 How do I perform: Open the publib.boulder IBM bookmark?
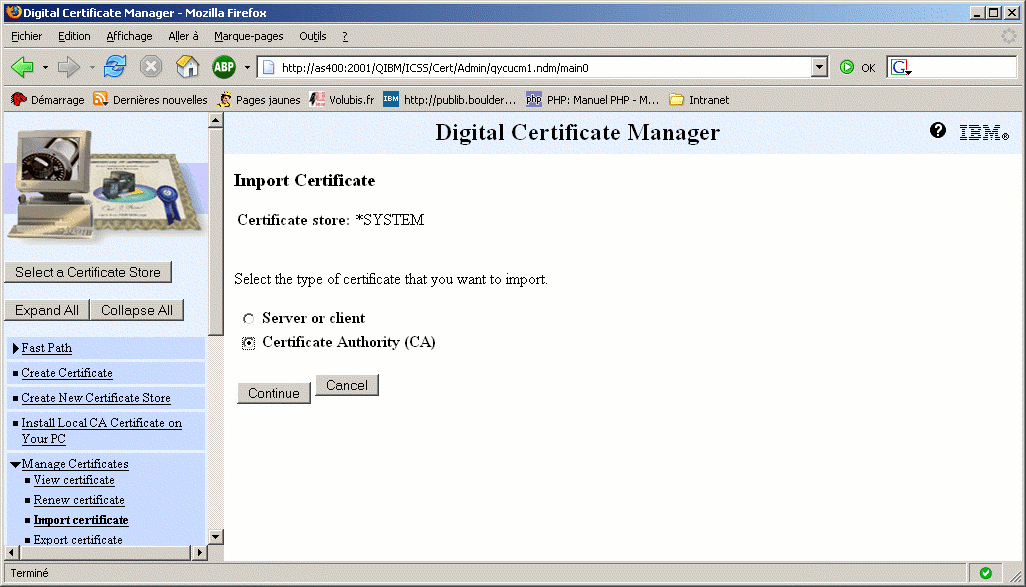[450, 99]
